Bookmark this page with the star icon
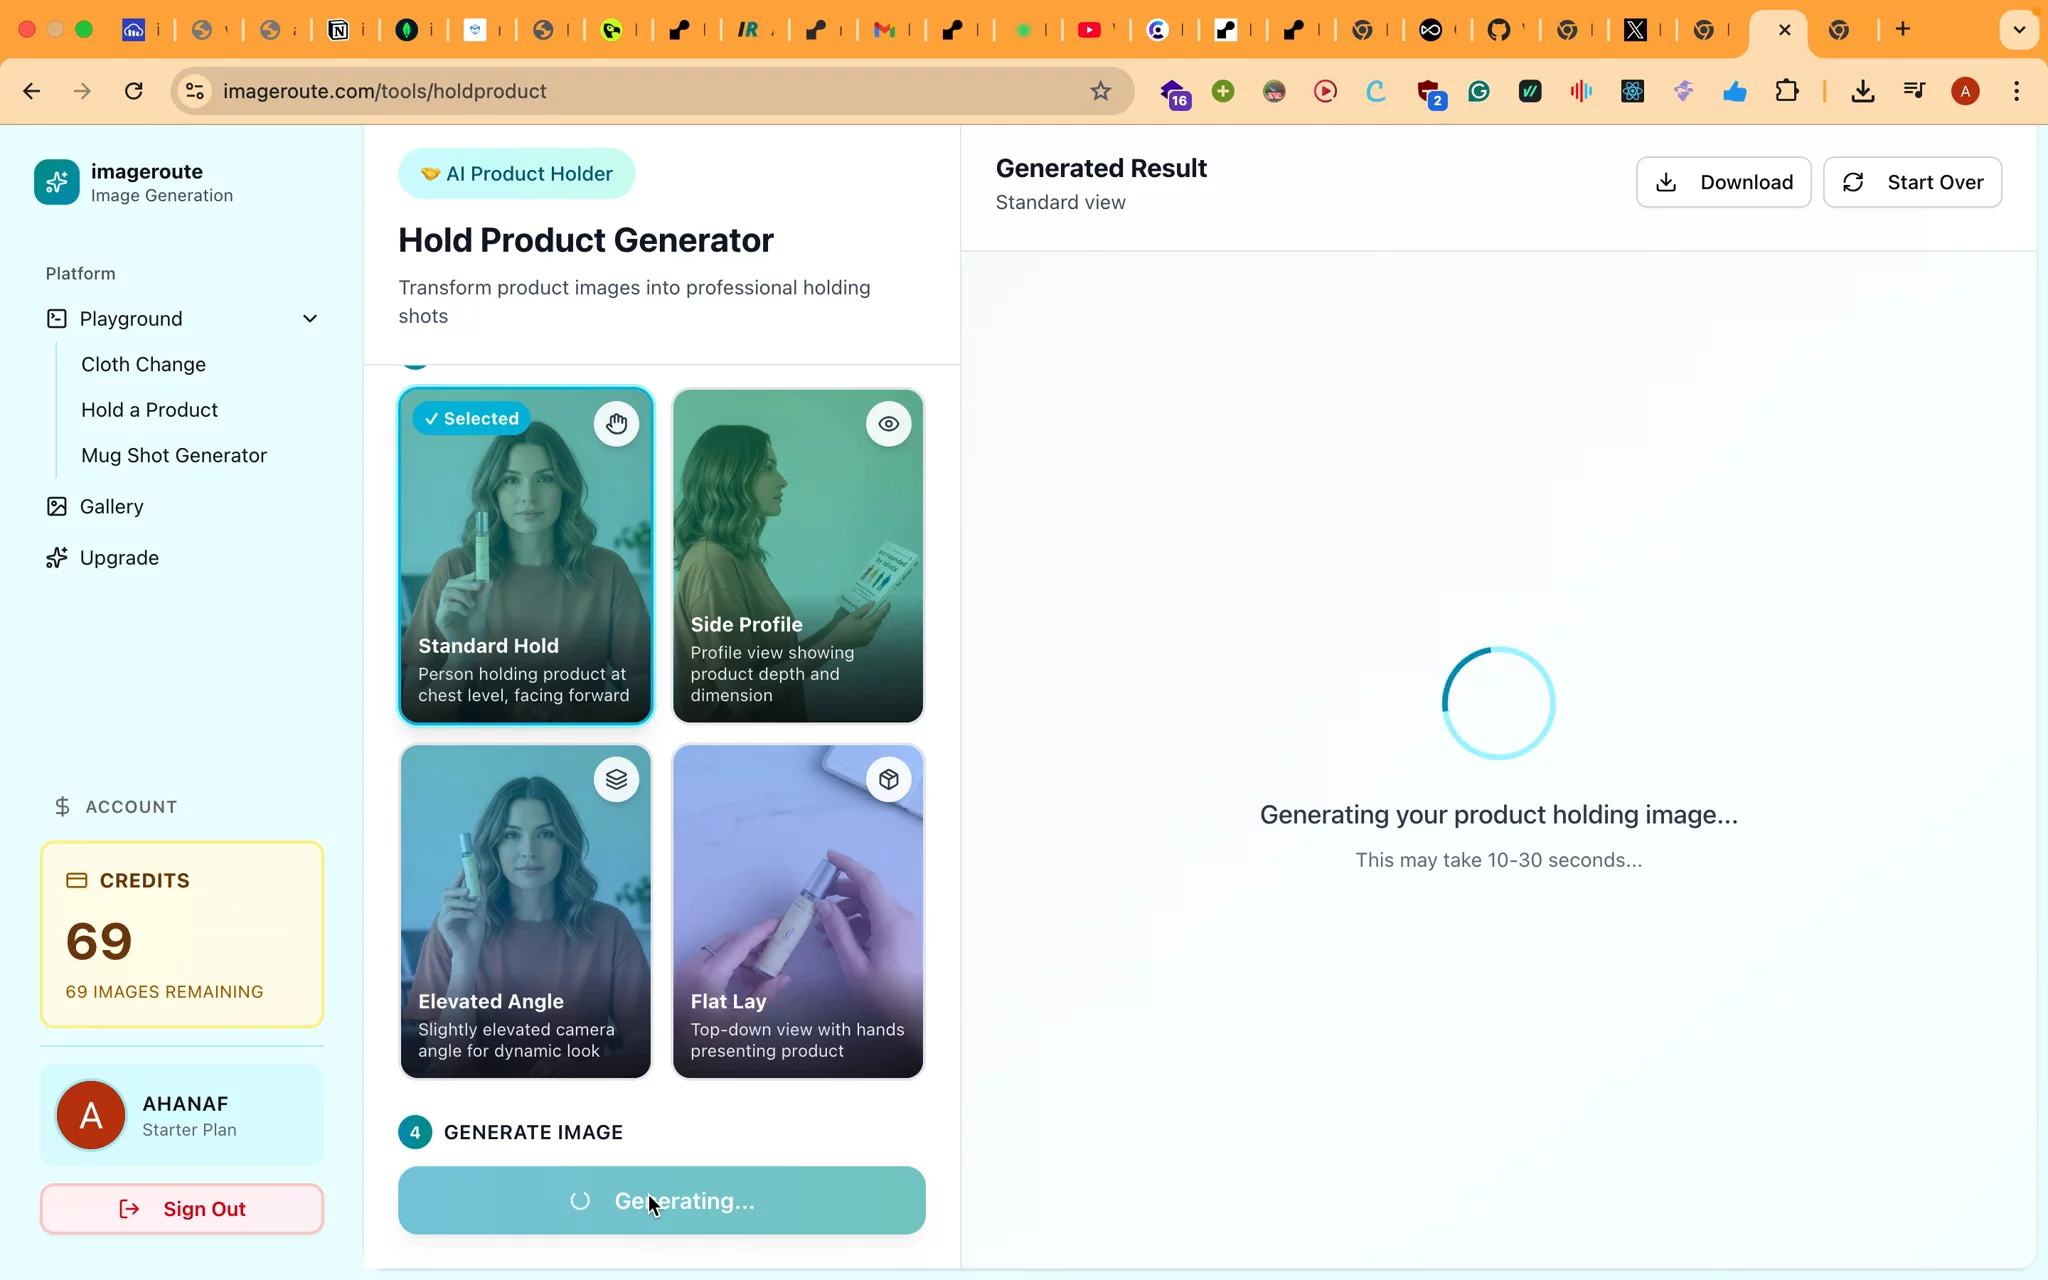This screenshot has height=1280, width=2048. 1100,91
